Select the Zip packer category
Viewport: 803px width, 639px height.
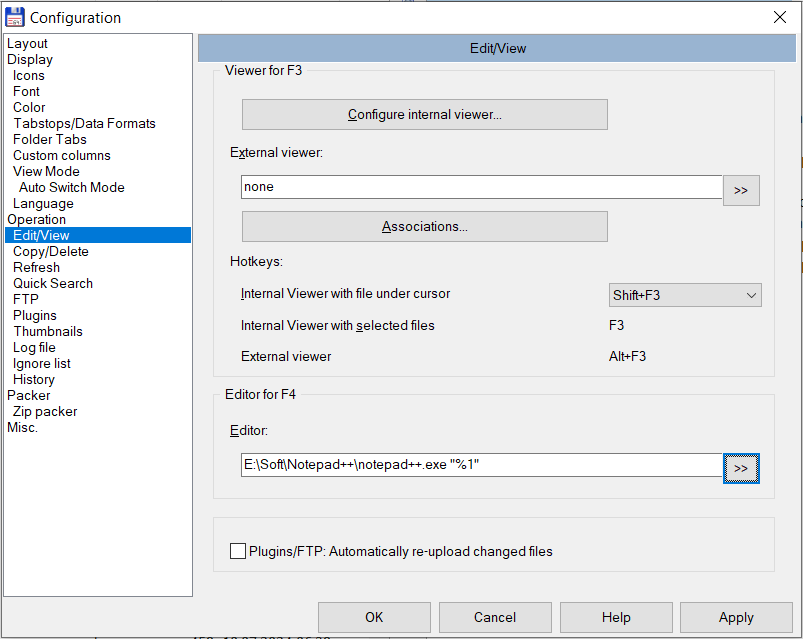click(x=45, y=412)
